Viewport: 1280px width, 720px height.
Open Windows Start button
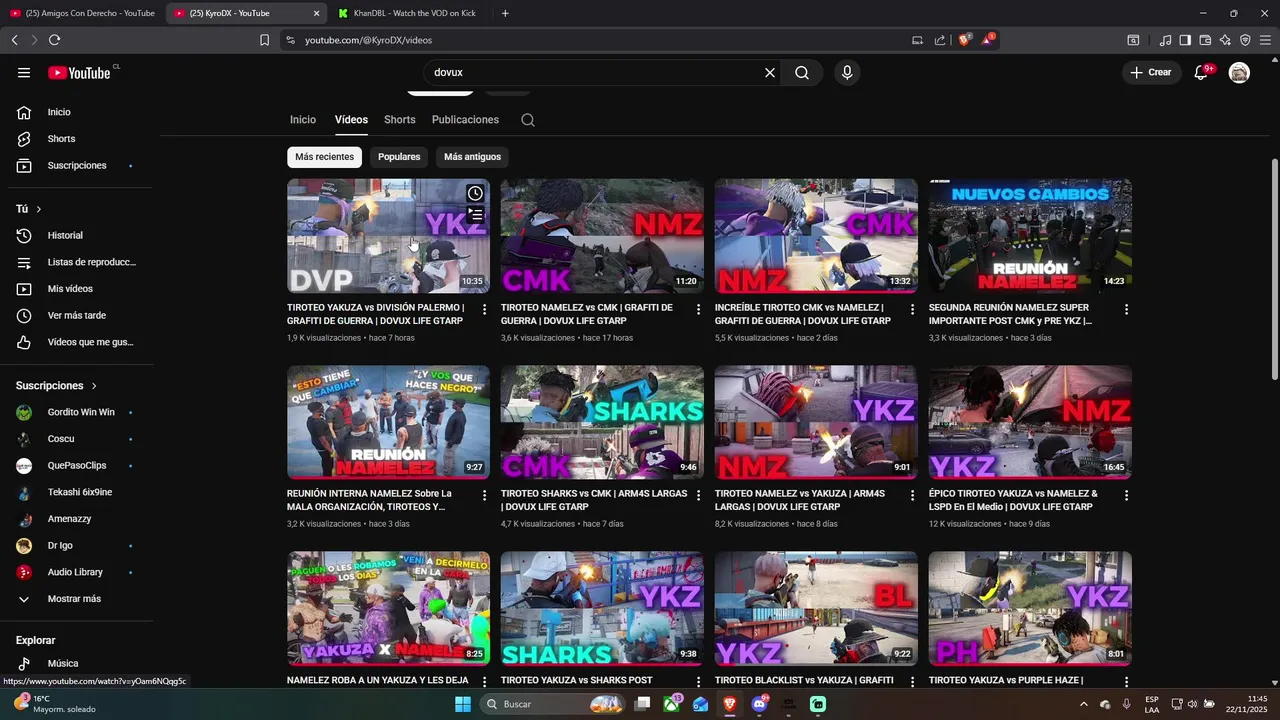pyautogui.click(x=463, y=704)
